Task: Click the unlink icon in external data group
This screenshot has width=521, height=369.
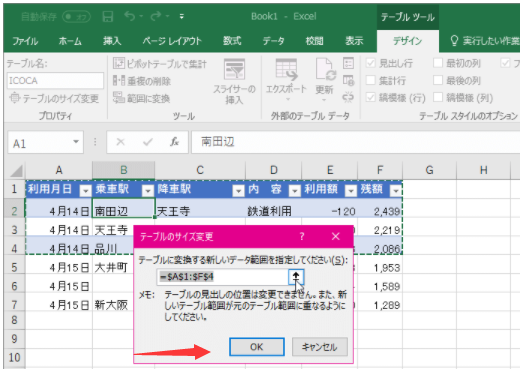Action: (348, 98)
